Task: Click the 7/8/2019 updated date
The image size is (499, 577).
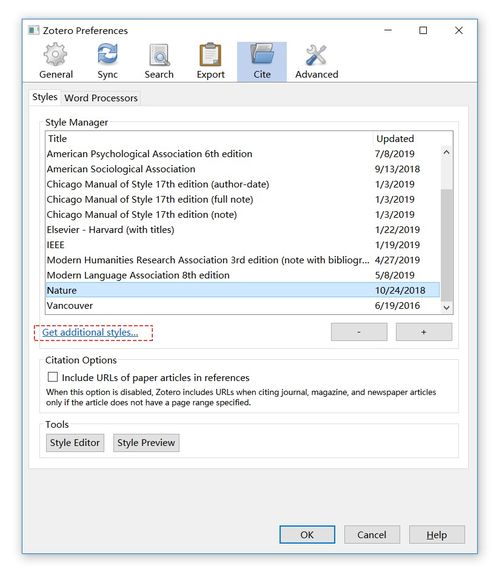Action: (x=394, y=154)
